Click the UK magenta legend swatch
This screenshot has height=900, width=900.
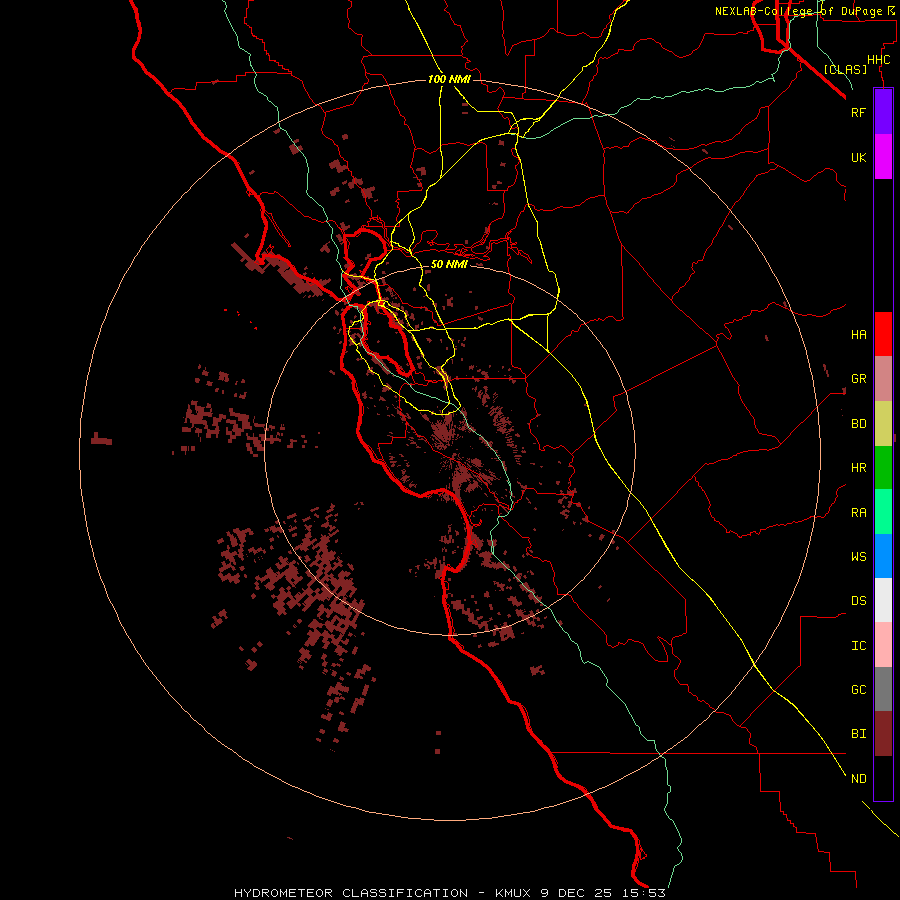[883, 157]
